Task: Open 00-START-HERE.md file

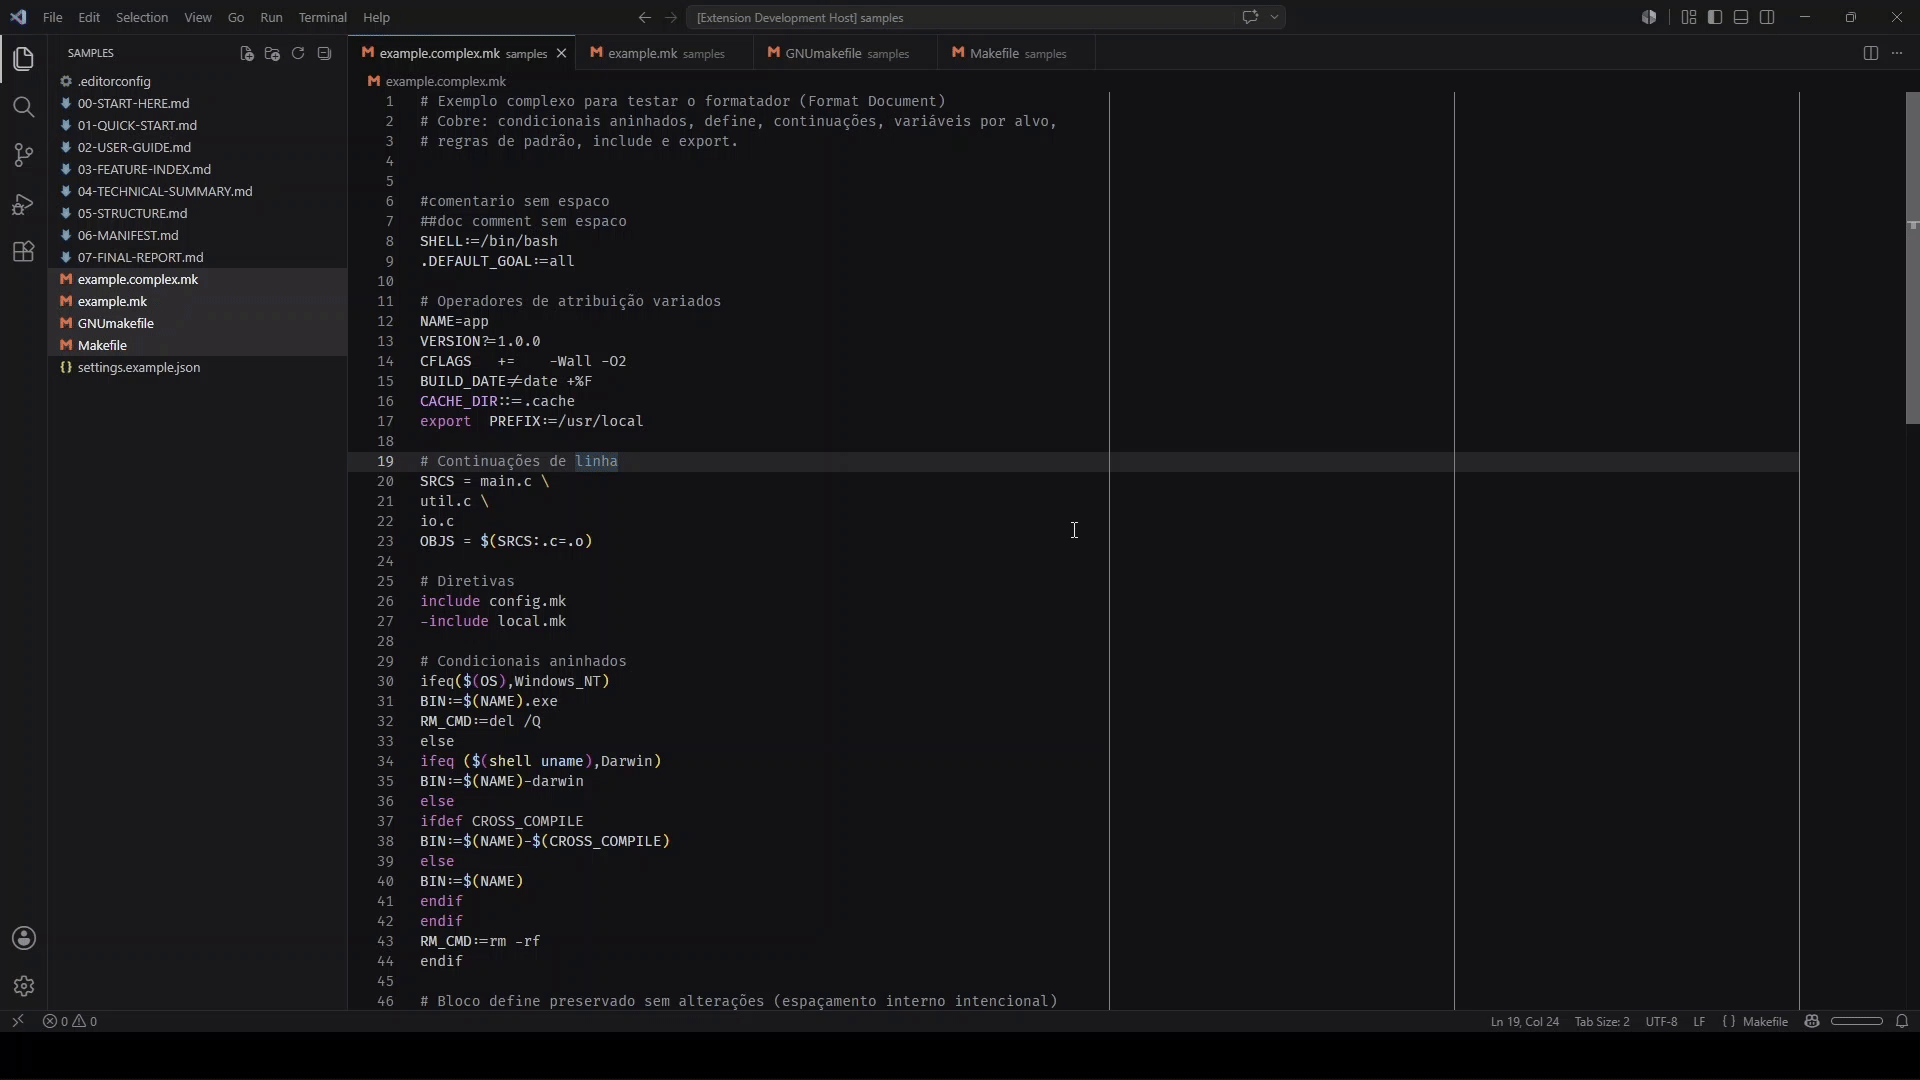Action: 197,103
